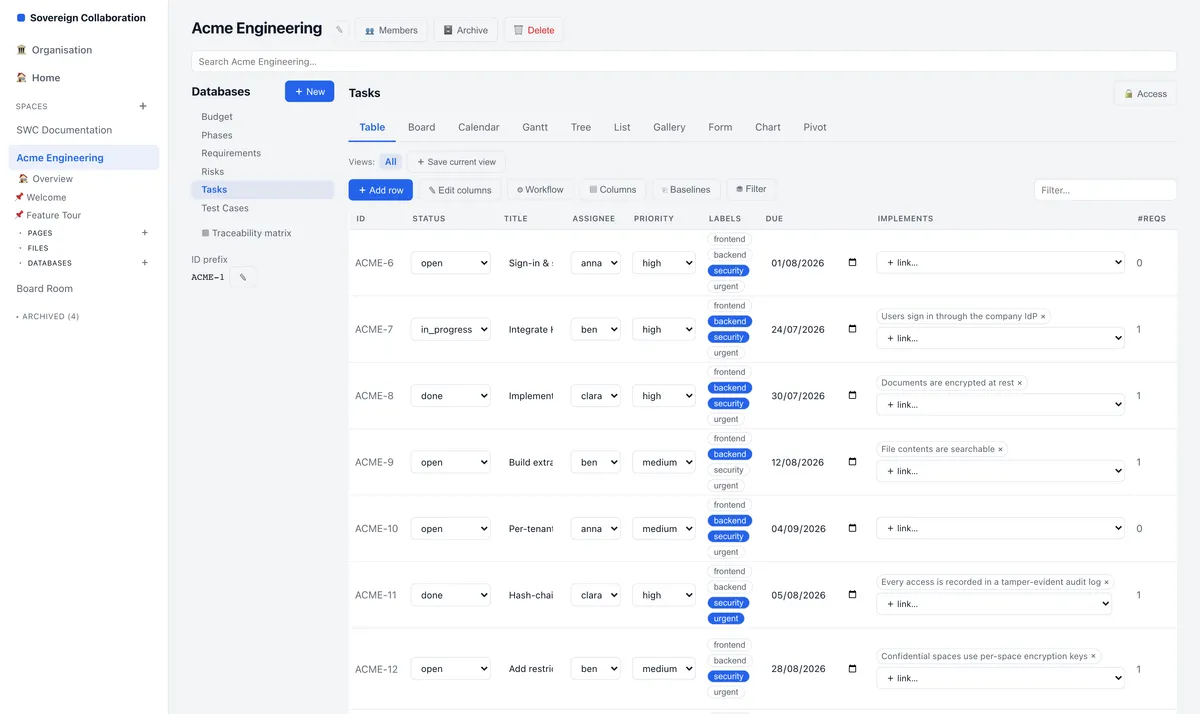The width and height of the screenshot is (1200, 714).
Task: Open the '+ link…' dropdown for ACME-10
Action: [x=1000, y=528]
